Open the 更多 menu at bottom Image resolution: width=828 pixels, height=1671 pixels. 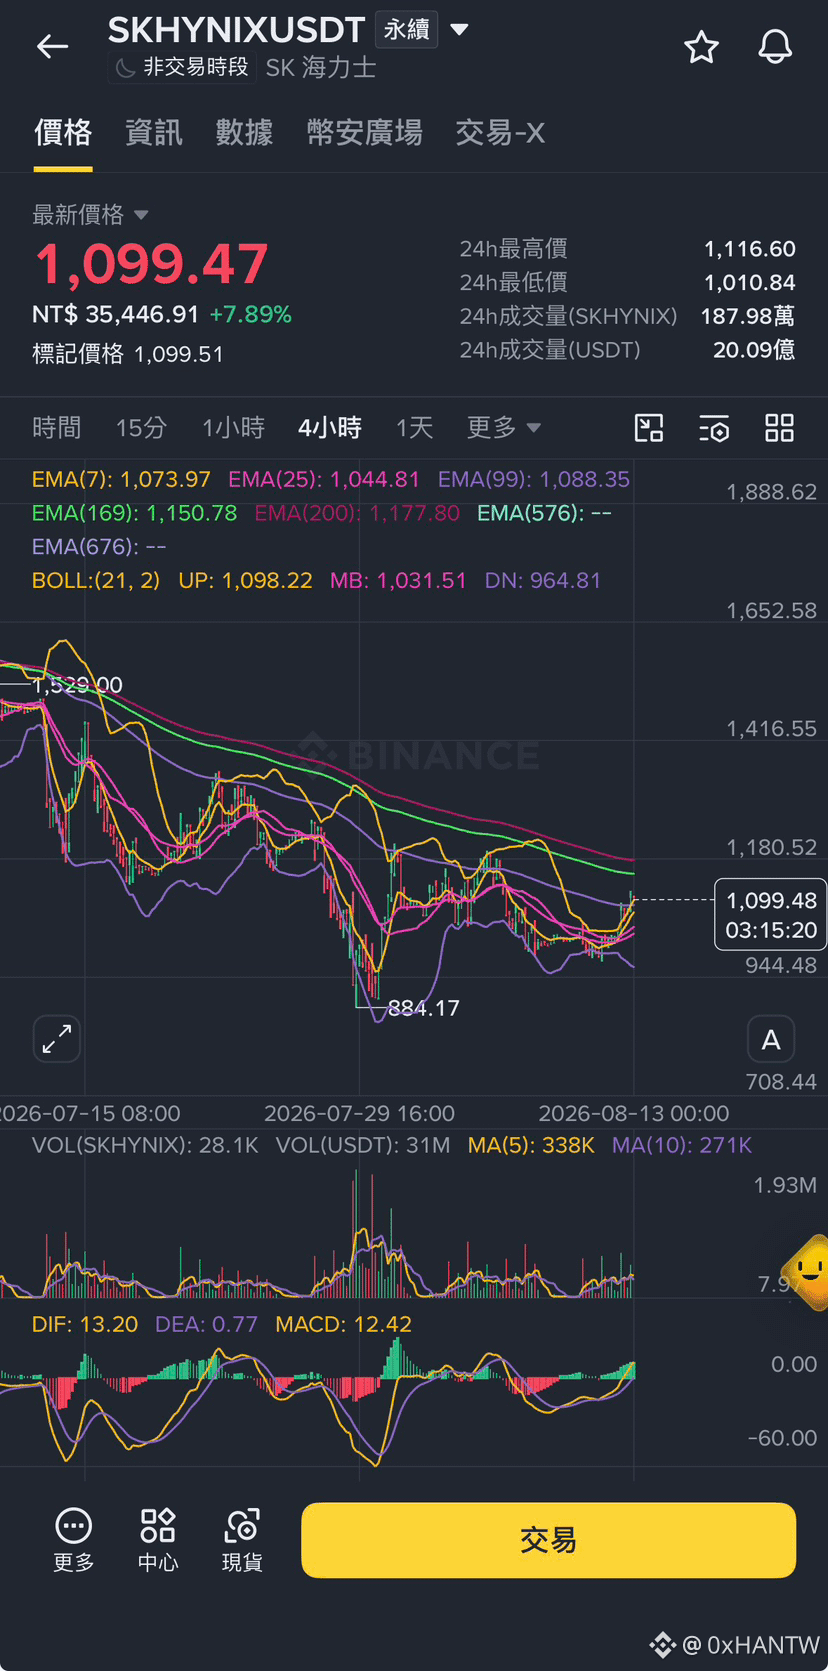coord(73,1540)
